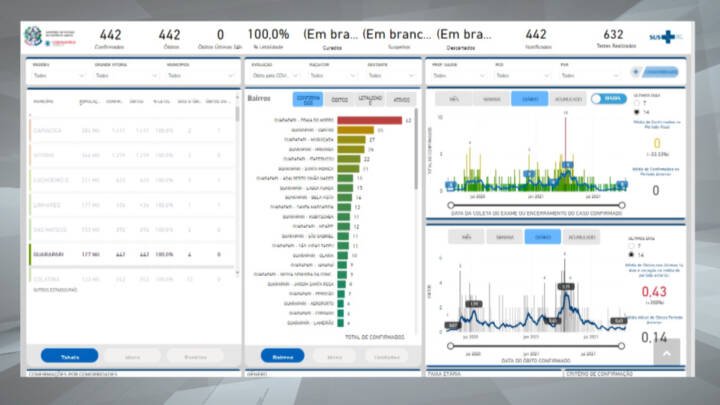This screenshot has height=405, width=720.
Task: Select 7 days radio in confirmed chart
Action: click(x=636, y=103)
